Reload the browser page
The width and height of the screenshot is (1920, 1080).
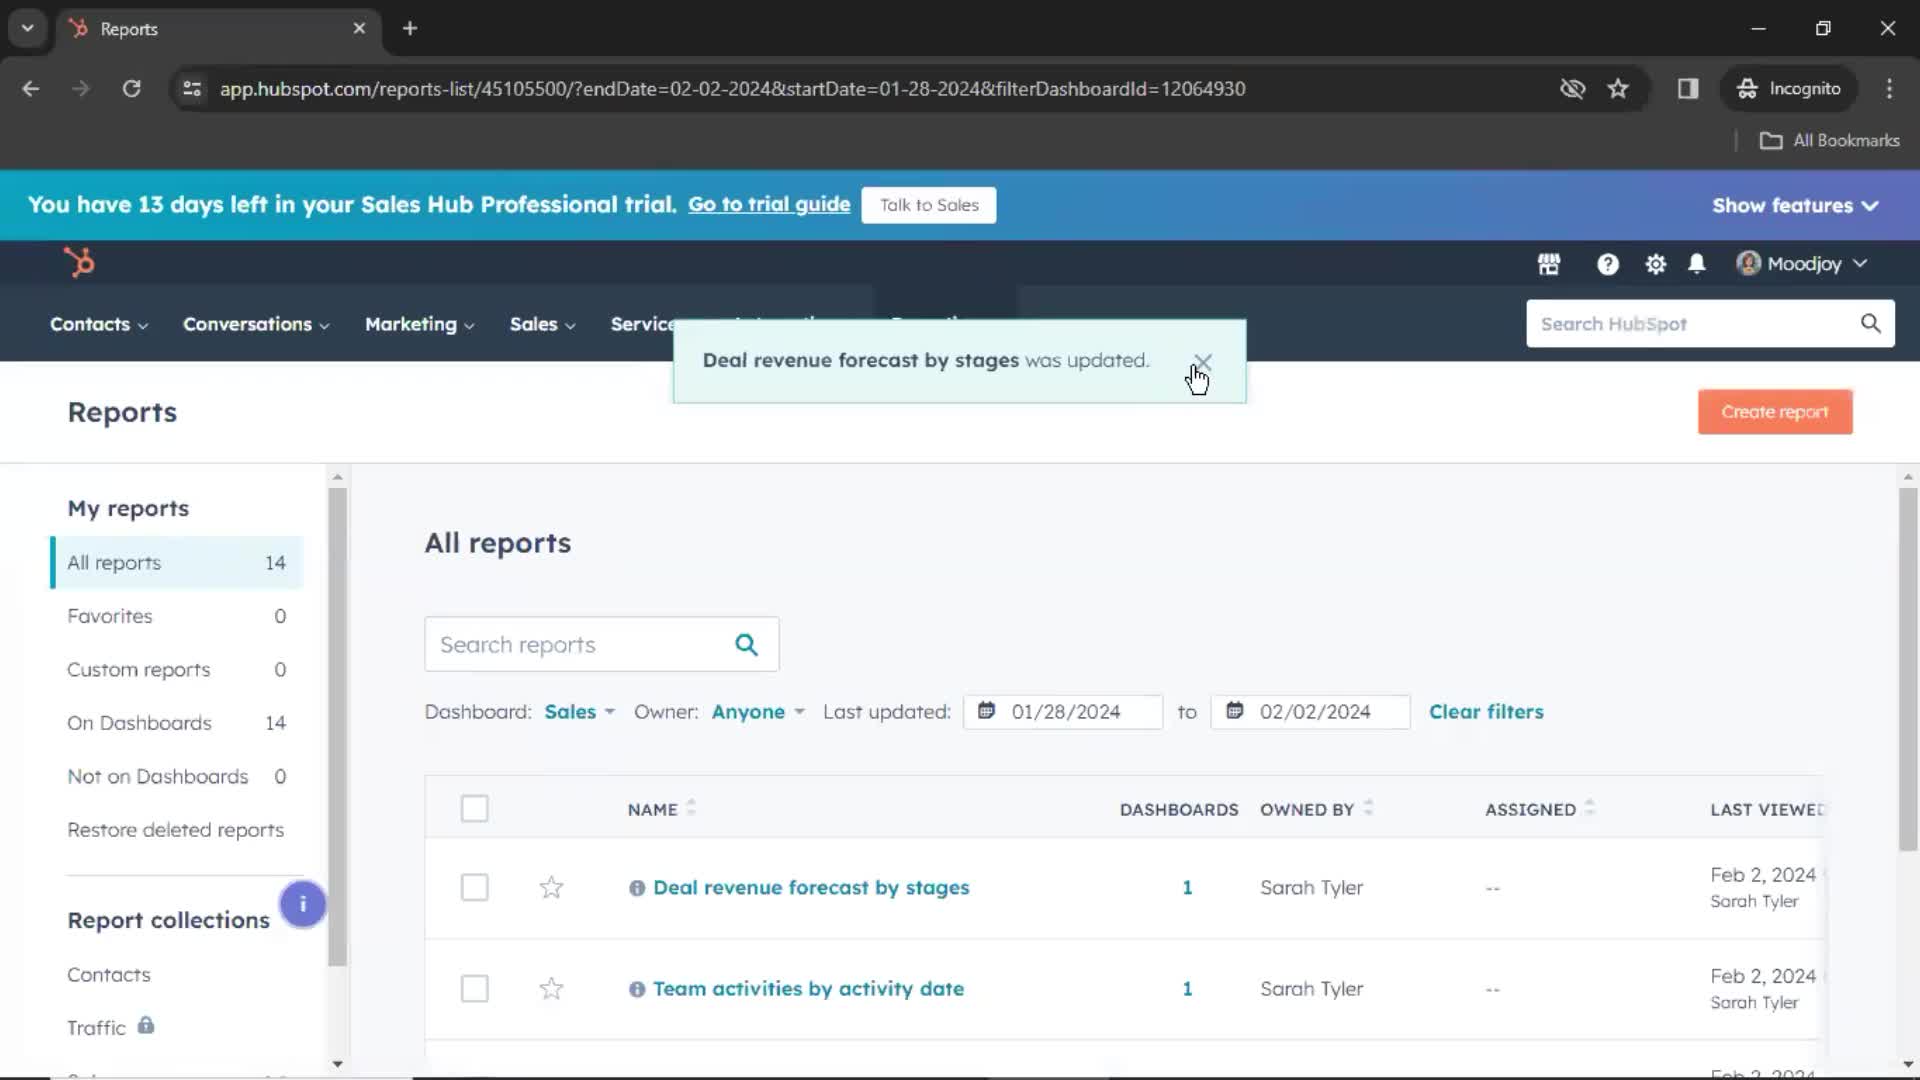point(131,89)
